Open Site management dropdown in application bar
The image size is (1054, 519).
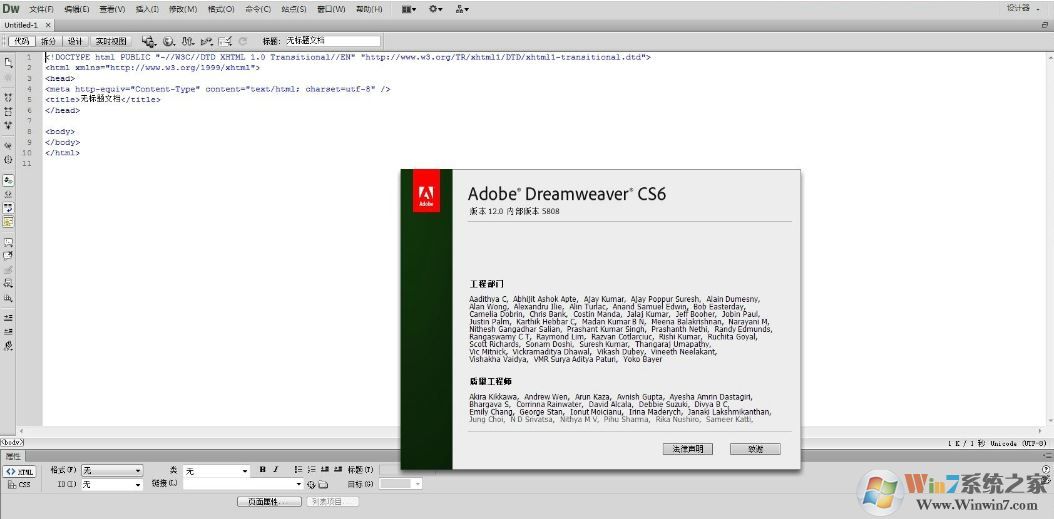pyautogui.click(x=462, y=9)
